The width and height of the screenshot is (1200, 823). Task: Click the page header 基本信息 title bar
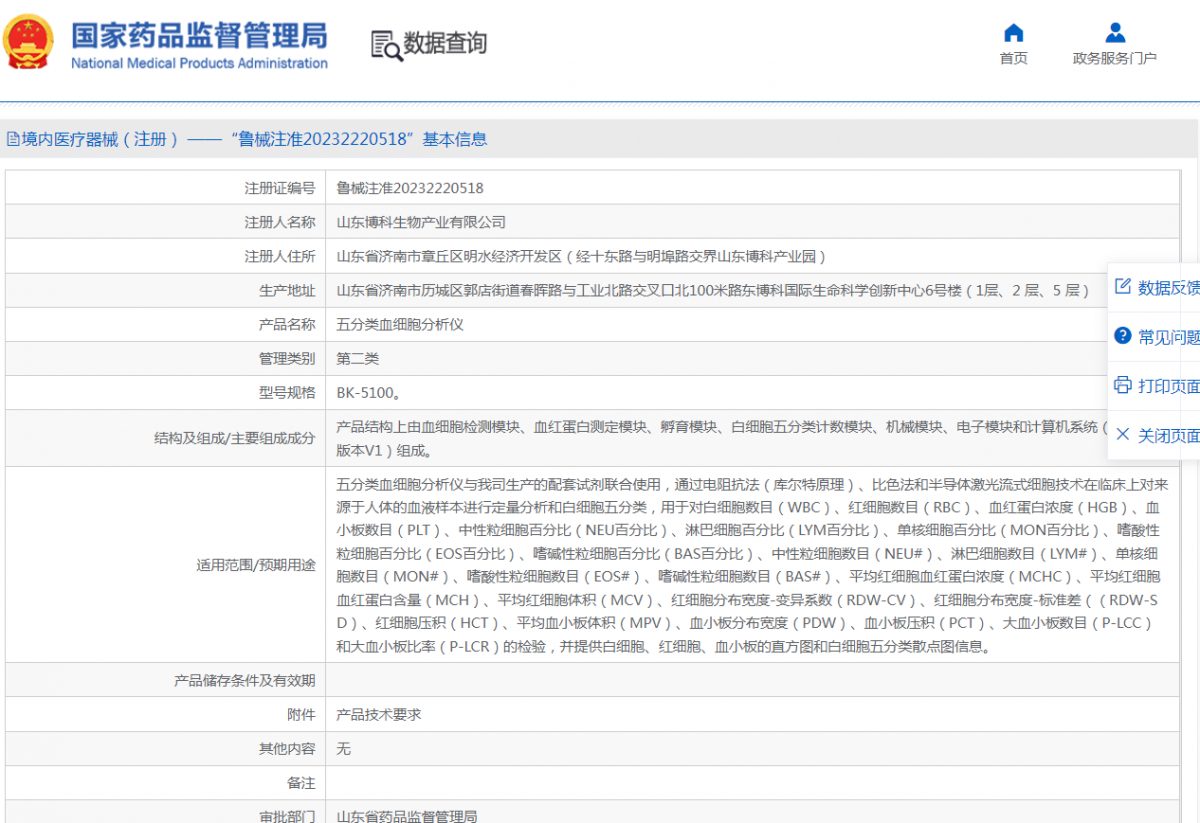pyautogui.click(x=600, y=140)
